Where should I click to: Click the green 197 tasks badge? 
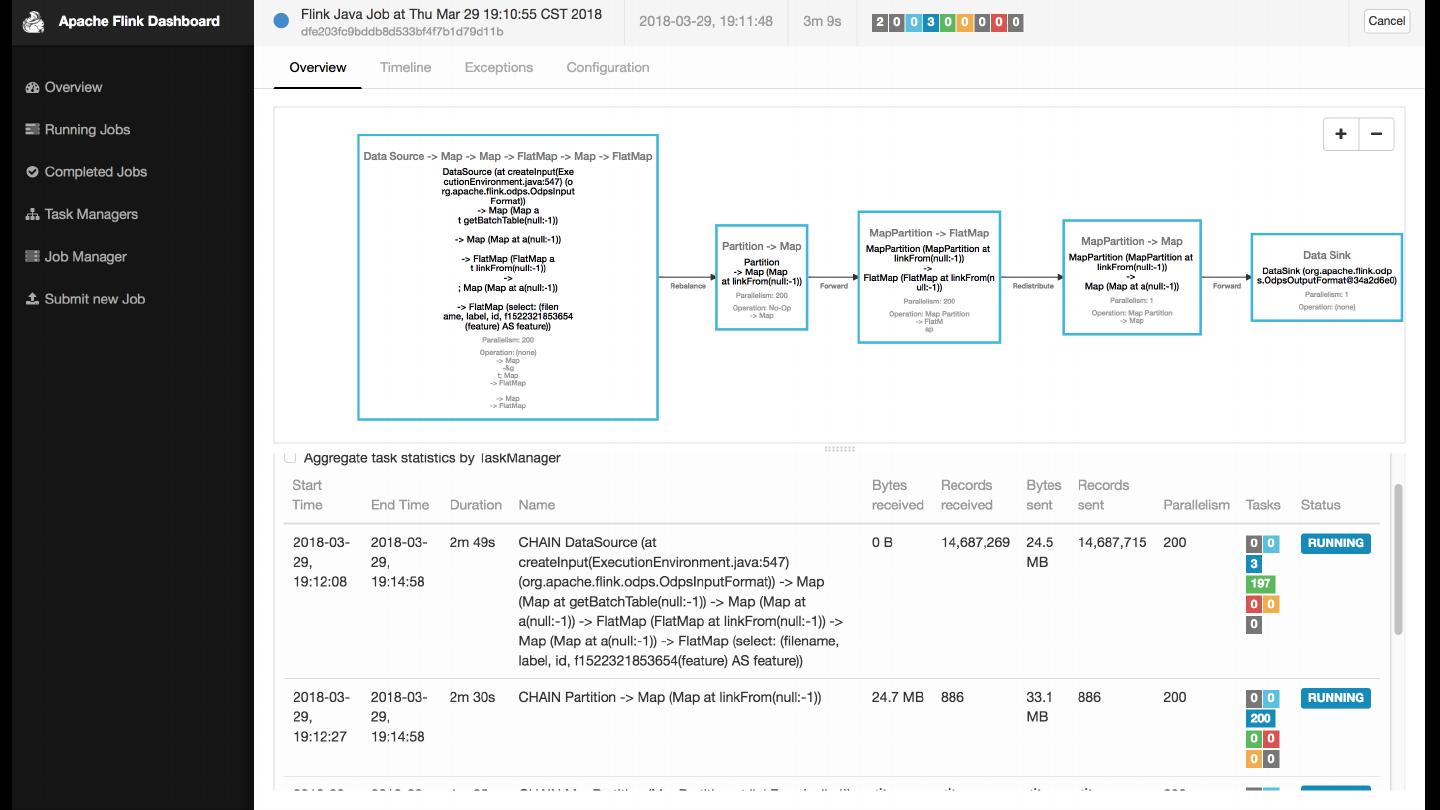[1261, 584]
